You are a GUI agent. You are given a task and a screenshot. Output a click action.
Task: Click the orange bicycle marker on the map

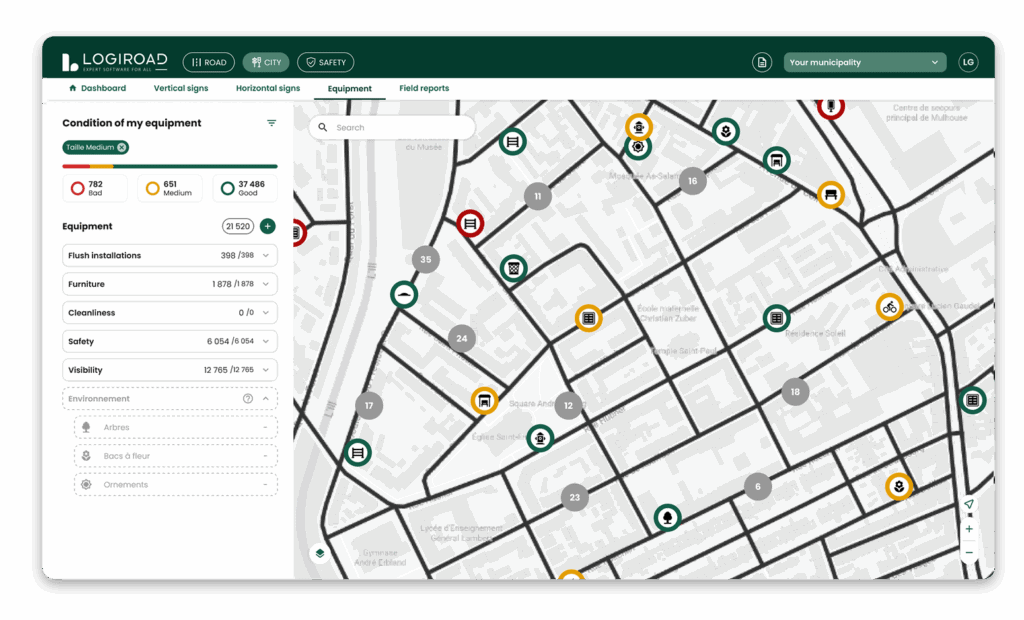(889, 307)
